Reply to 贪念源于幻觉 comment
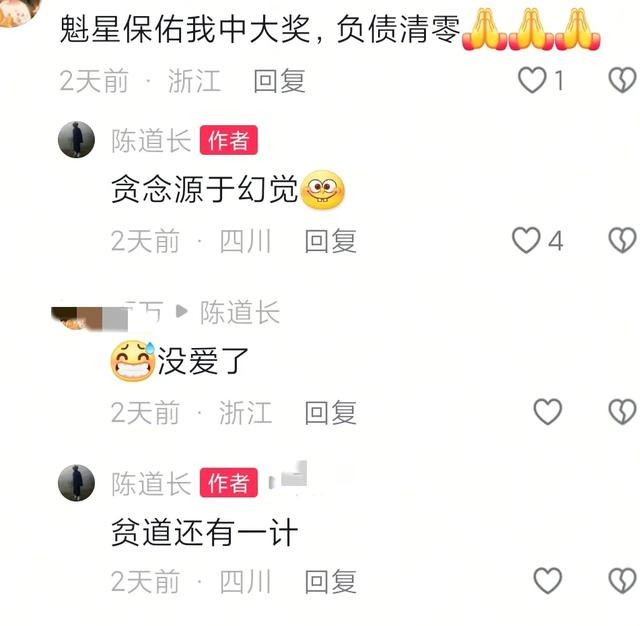The height and width of the screenshot is (626, 640). [331, 241]
